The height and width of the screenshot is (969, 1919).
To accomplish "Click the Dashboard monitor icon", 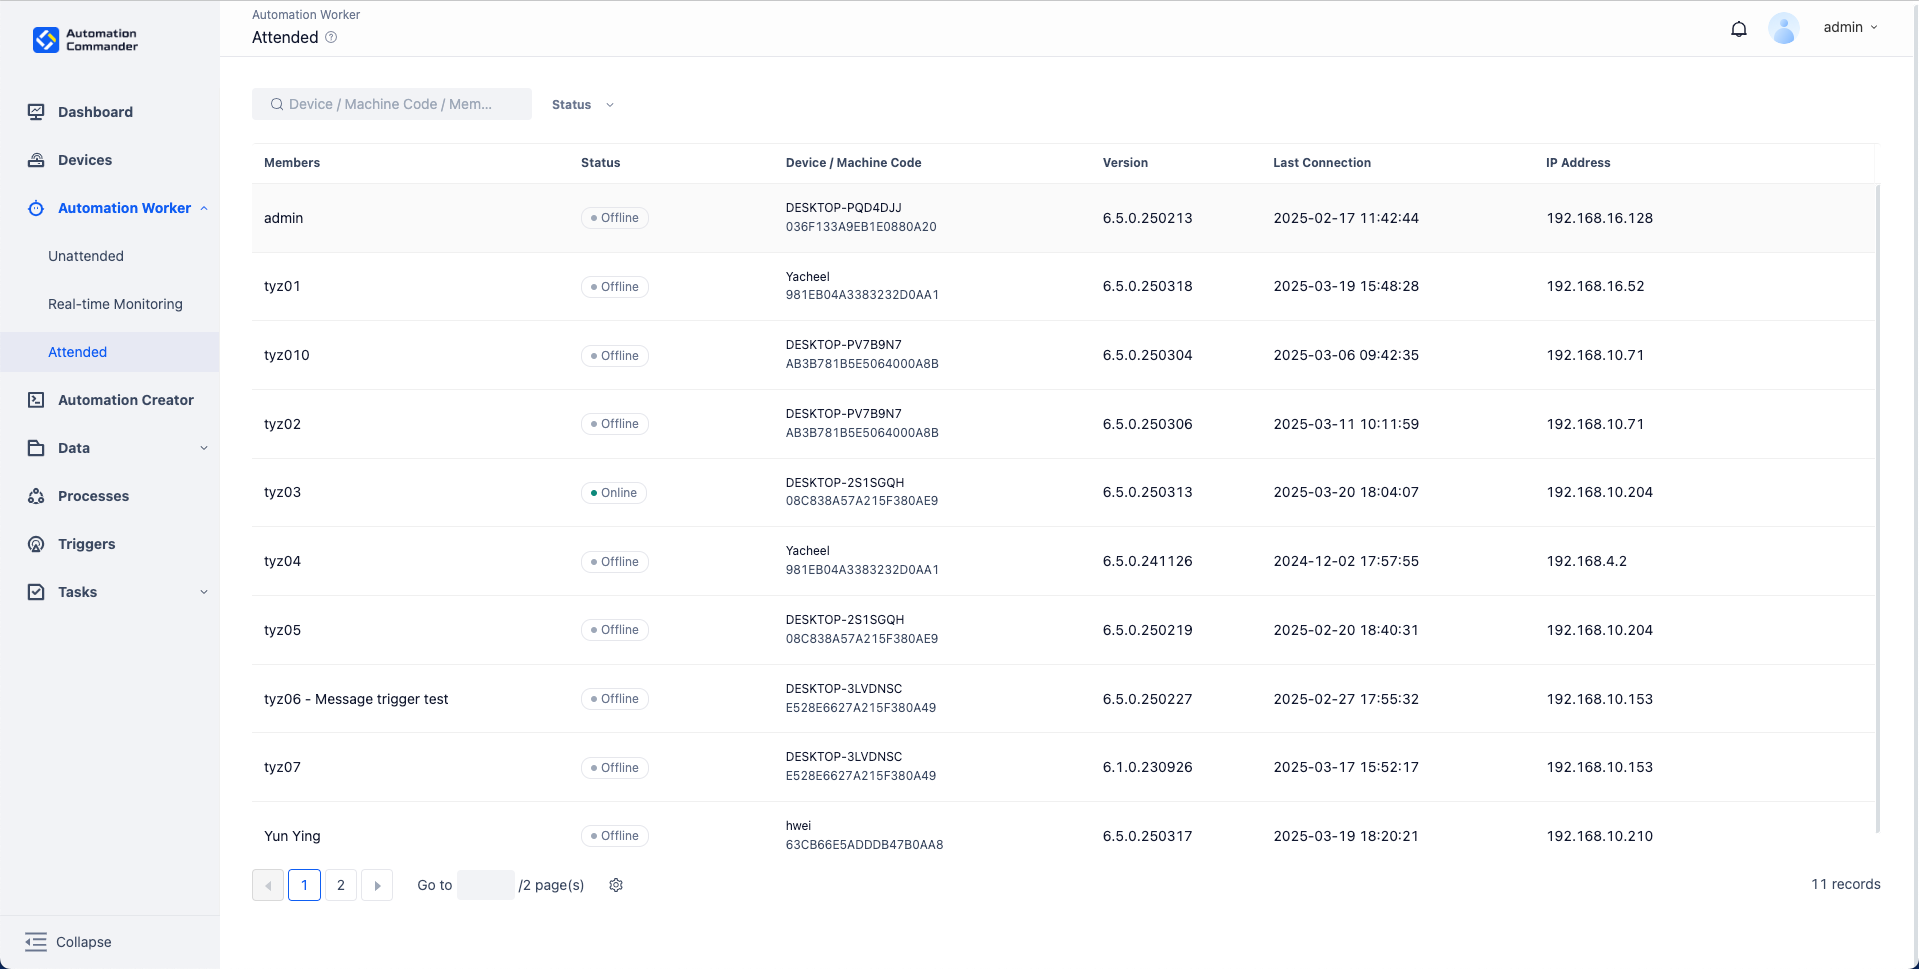I will pyautogui.click(x=36, y=112).
